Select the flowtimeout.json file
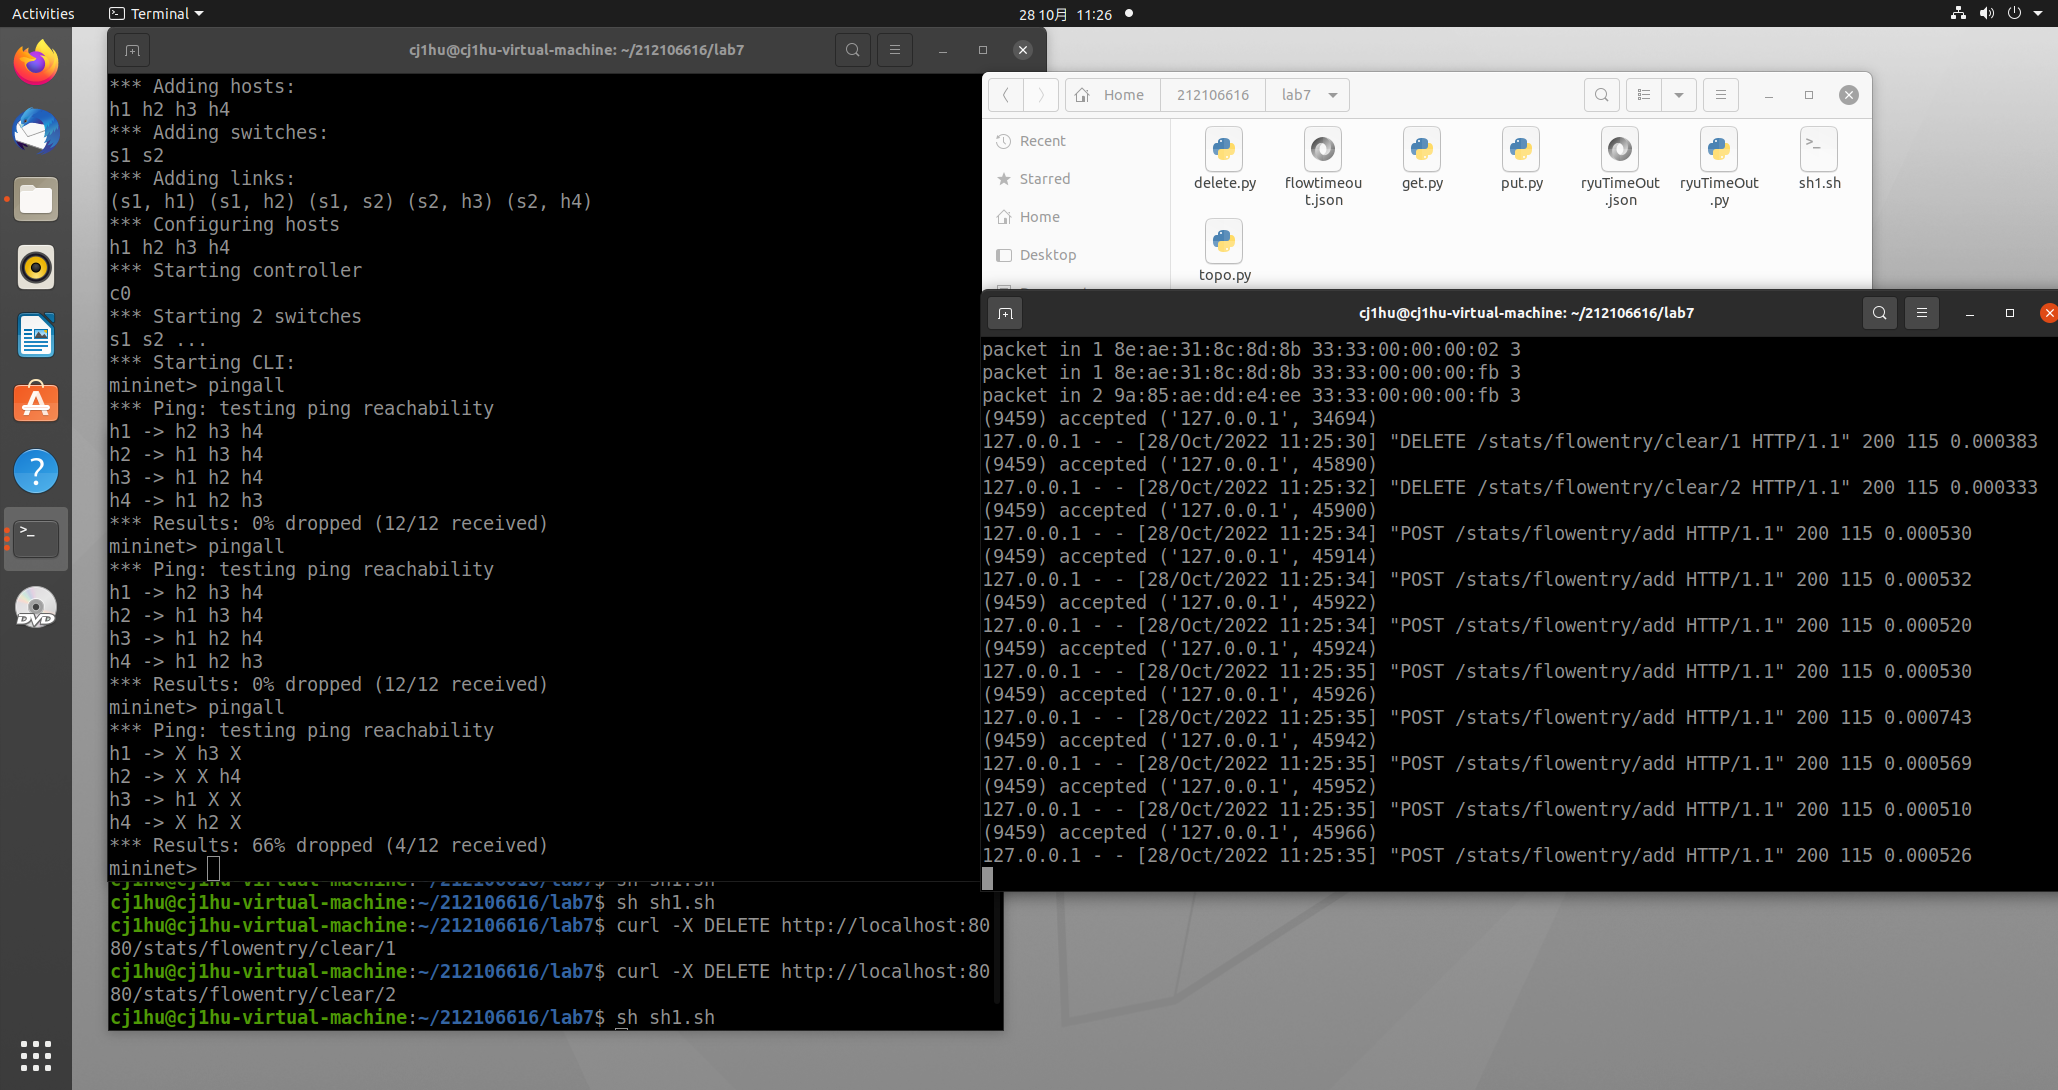The image size is (2058, 1090). (x=1323, y=167)
